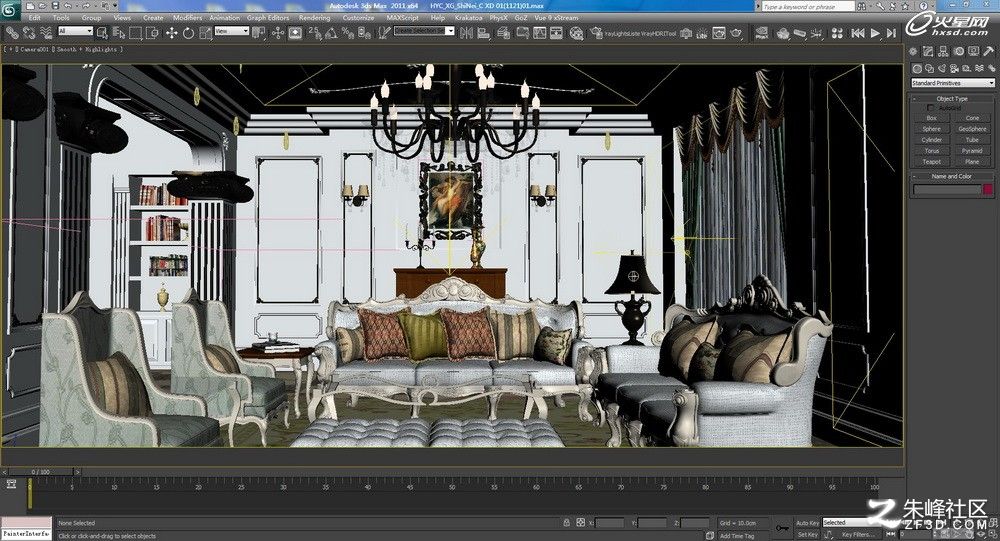
Task: Open the Motion command panel tab
Action: click(959, 51)
